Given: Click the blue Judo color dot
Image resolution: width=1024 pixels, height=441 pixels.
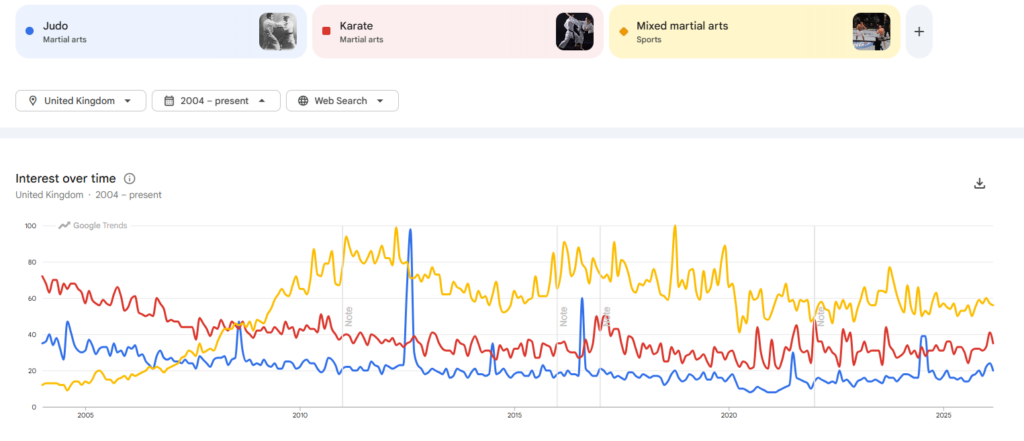Looking at the screenshot, I should point(27,31).
